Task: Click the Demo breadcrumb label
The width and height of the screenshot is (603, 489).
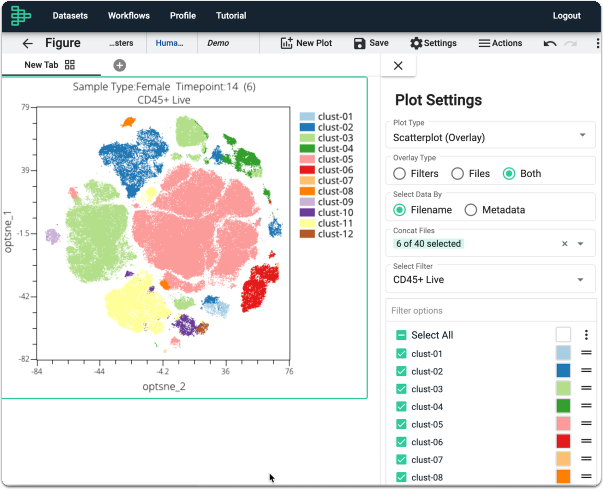Action: click(x=218, y=43)
